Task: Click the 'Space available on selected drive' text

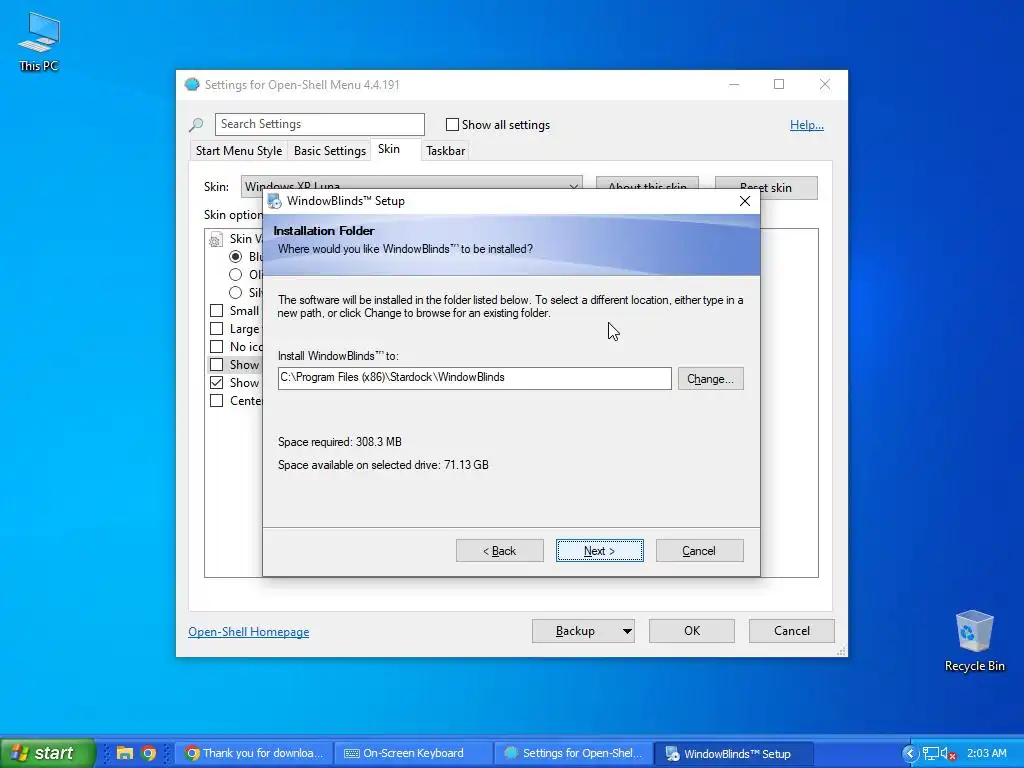Action: pyautogui.click(x=383, y=465)
